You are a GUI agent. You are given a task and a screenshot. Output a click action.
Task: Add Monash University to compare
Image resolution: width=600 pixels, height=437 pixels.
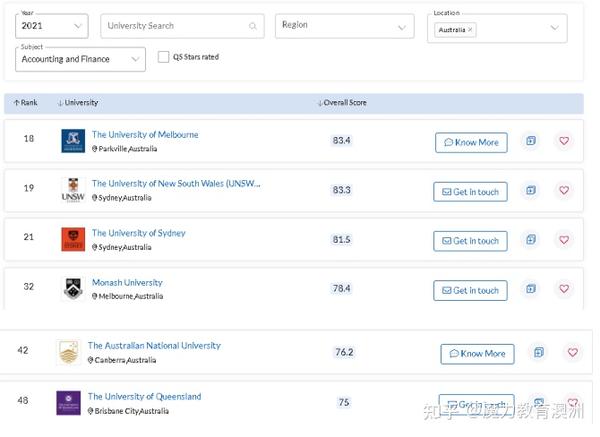(x=531, y=289)
